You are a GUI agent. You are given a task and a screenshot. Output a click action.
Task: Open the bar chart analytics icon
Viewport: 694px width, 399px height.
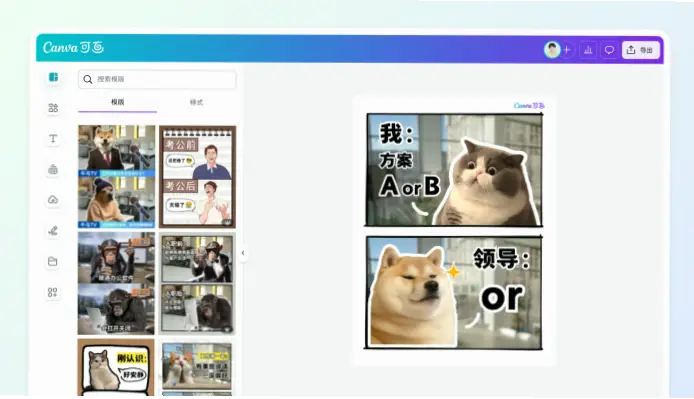(x=588, y=50)
